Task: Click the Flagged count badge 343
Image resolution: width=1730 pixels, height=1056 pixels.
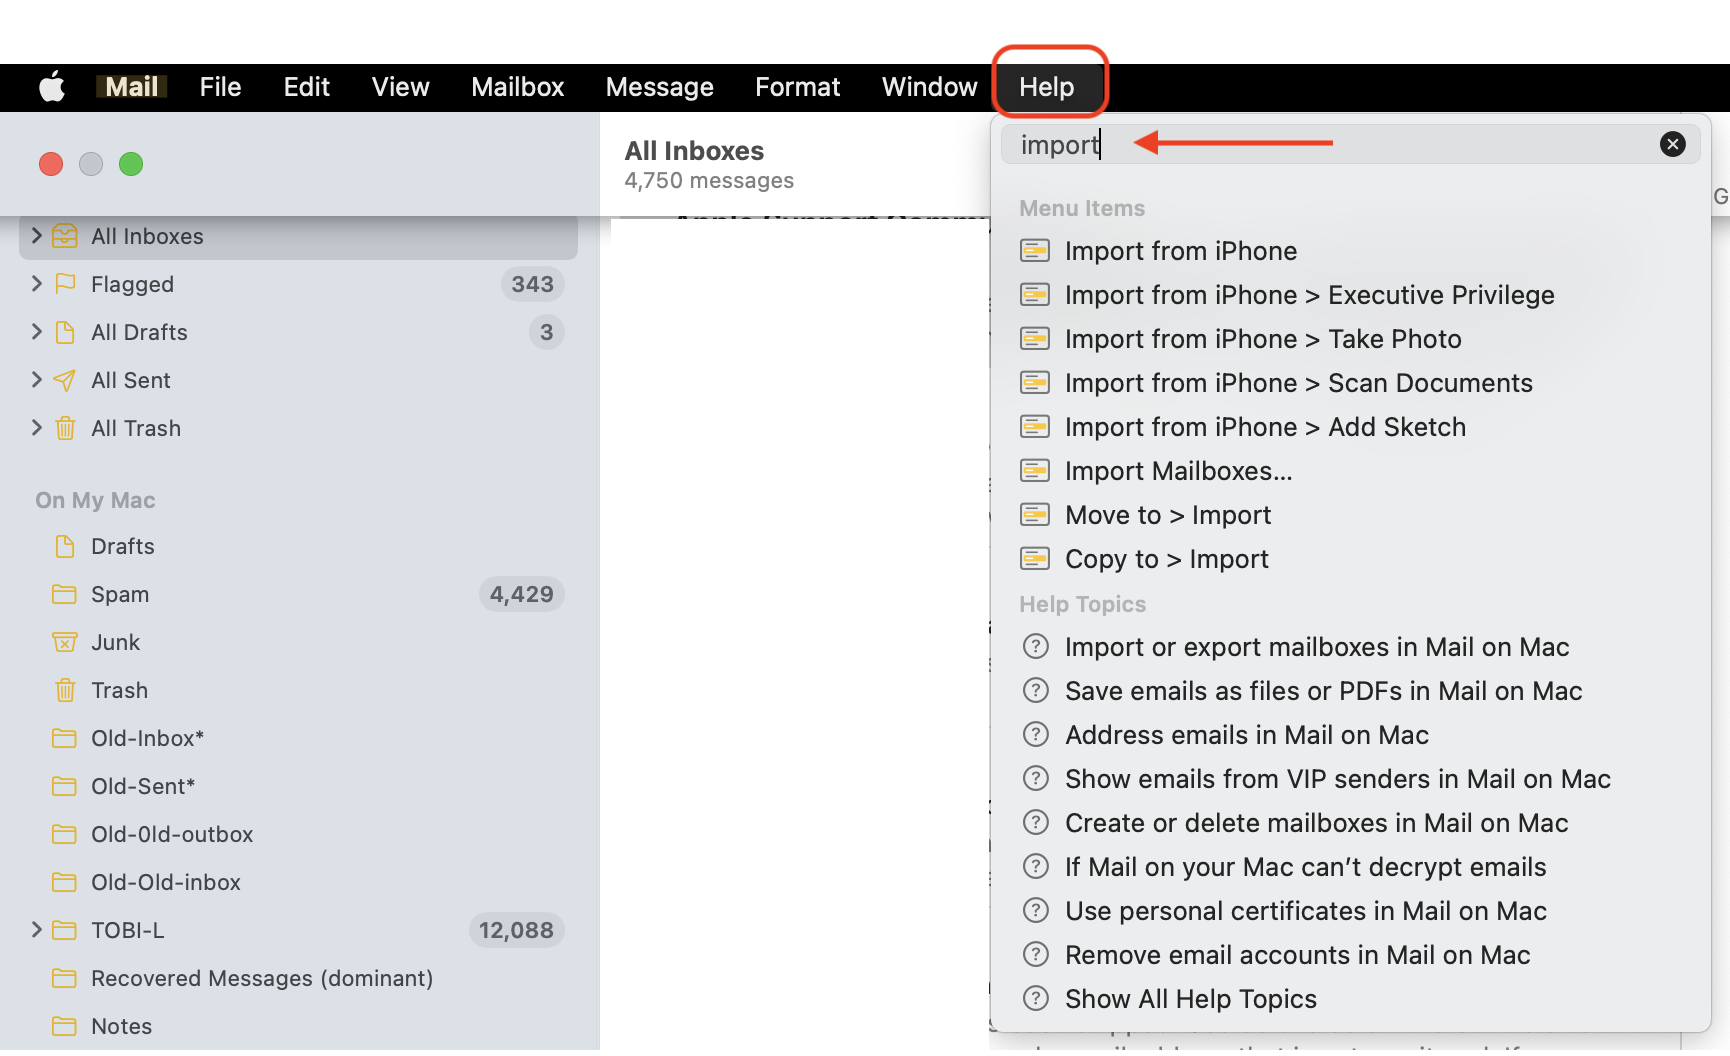Action: [532, 284]
